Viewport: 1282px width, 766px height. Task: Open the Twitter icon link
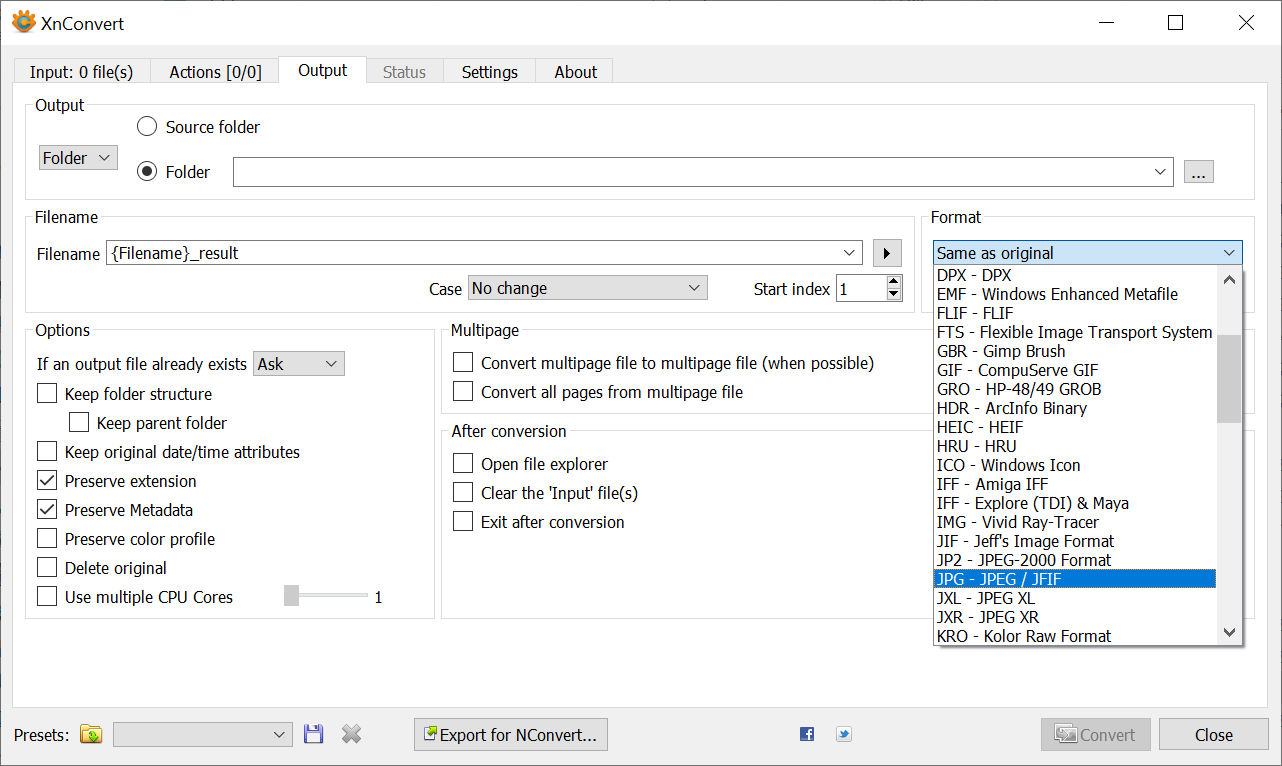click(844, 735)
